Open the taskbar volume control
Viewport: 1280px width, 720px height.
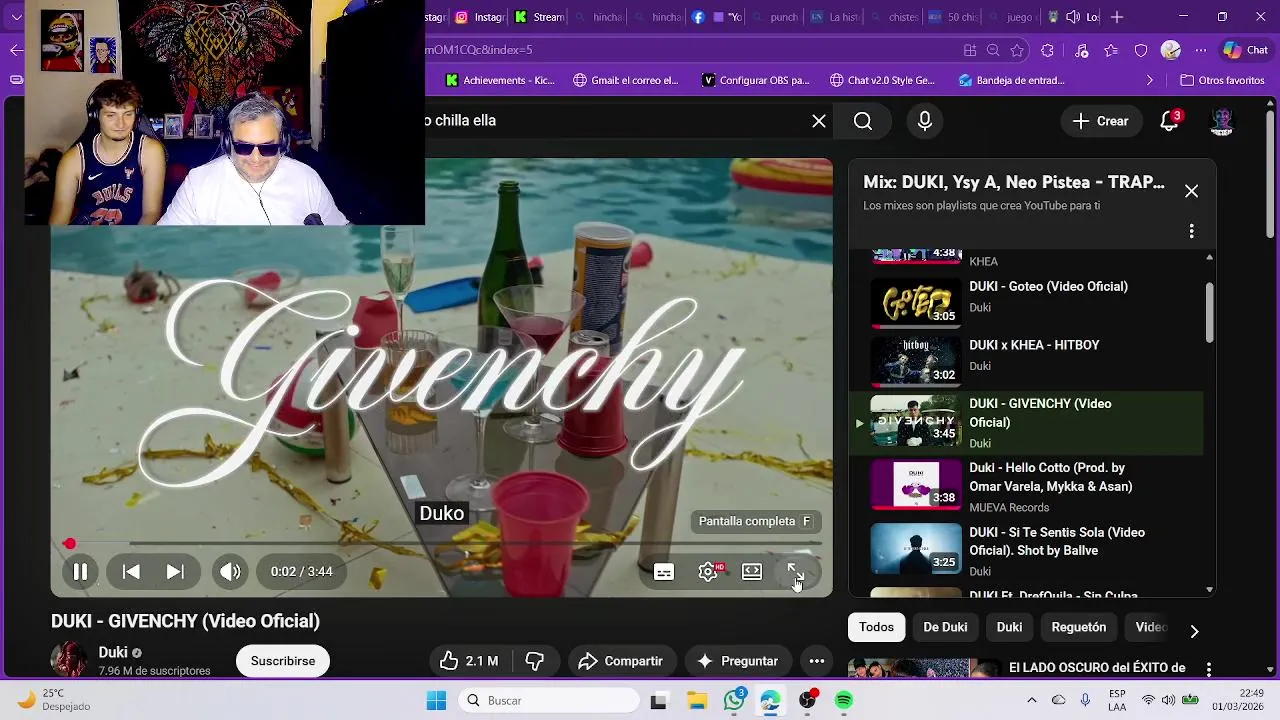pos(1169,700)
